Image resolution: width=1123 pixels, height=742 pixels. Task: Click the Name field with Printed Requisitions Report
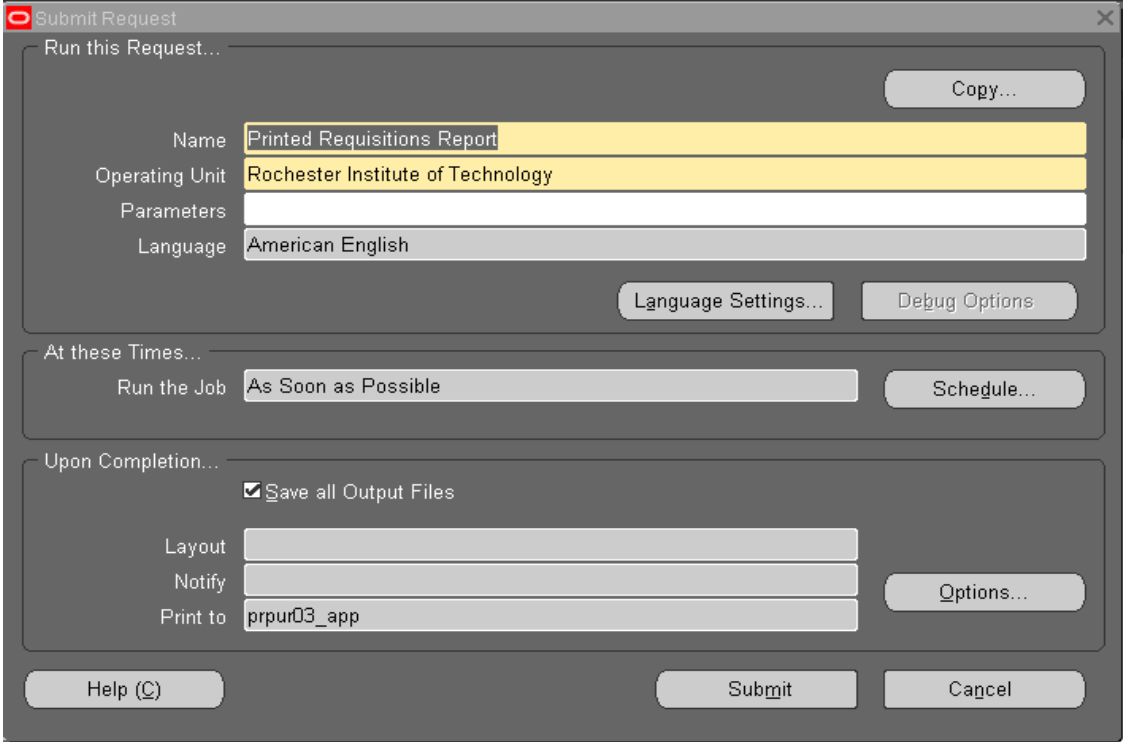point(664,140)
